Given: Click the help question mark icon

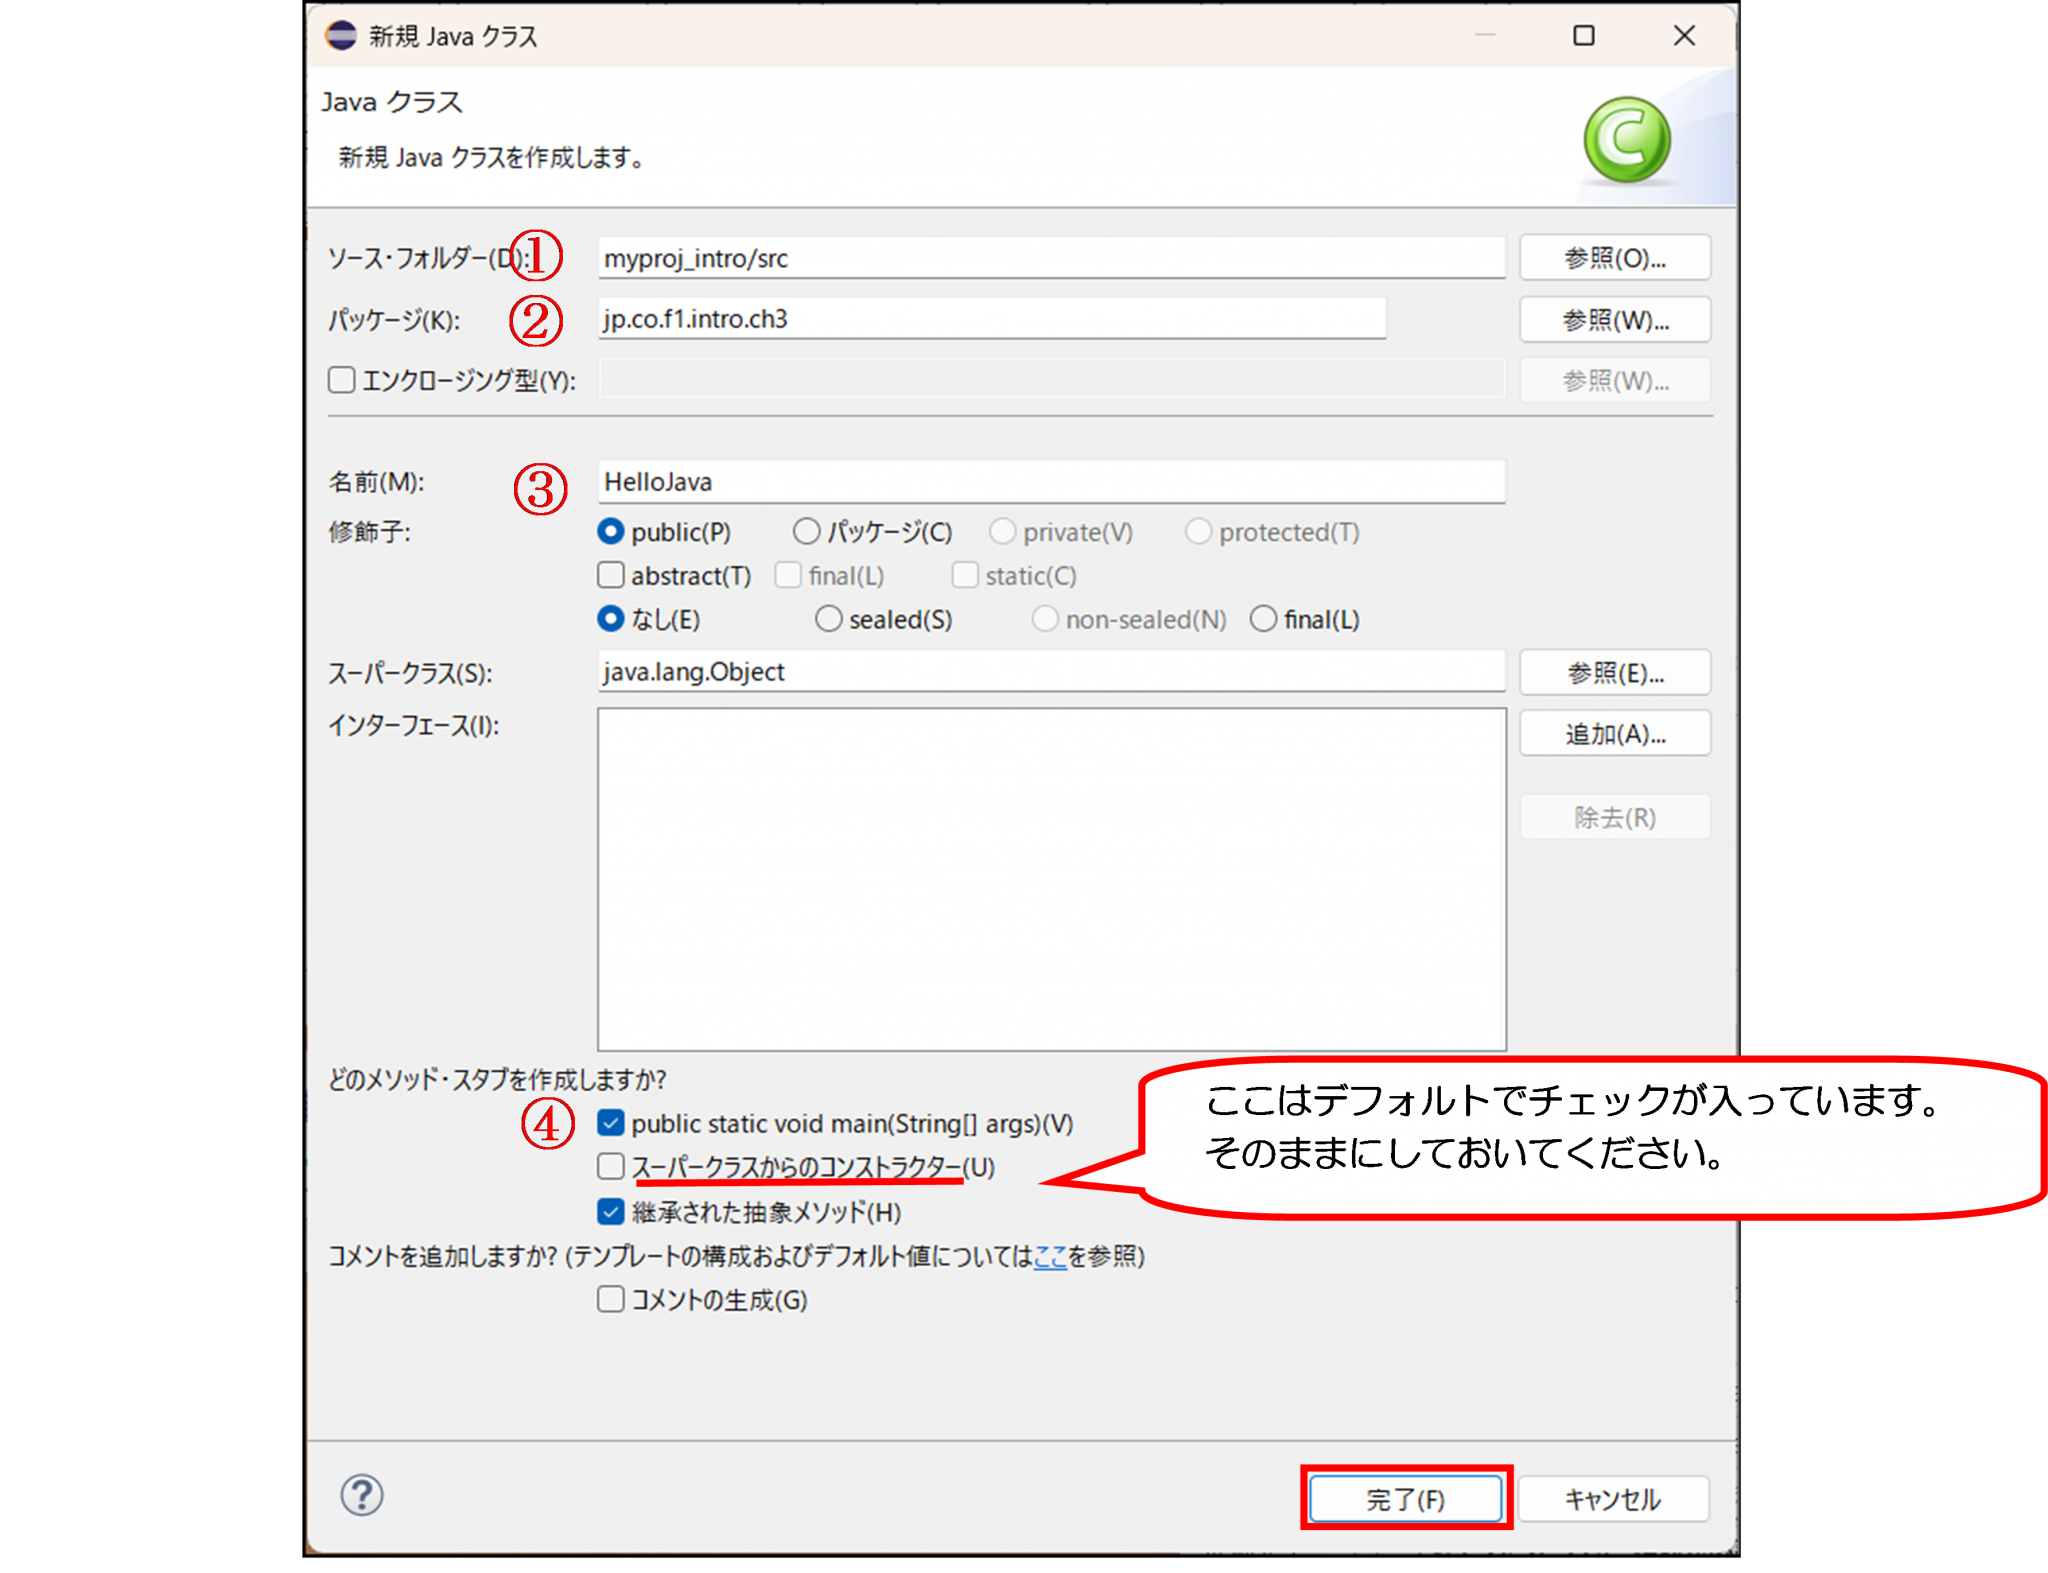Looking at the screenshot, I should coord(361,1495).
